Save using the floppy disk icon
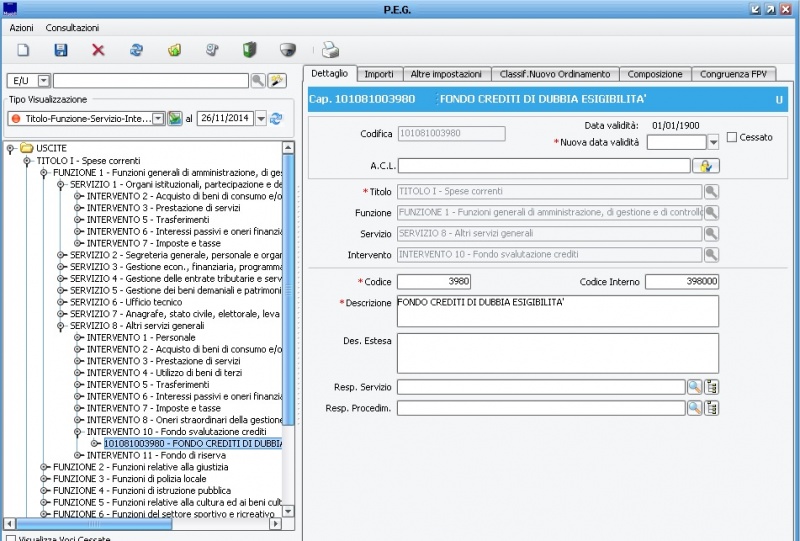The width and height of the screenshot is (800, 541). pyautogui.click(x=61, y=50)
